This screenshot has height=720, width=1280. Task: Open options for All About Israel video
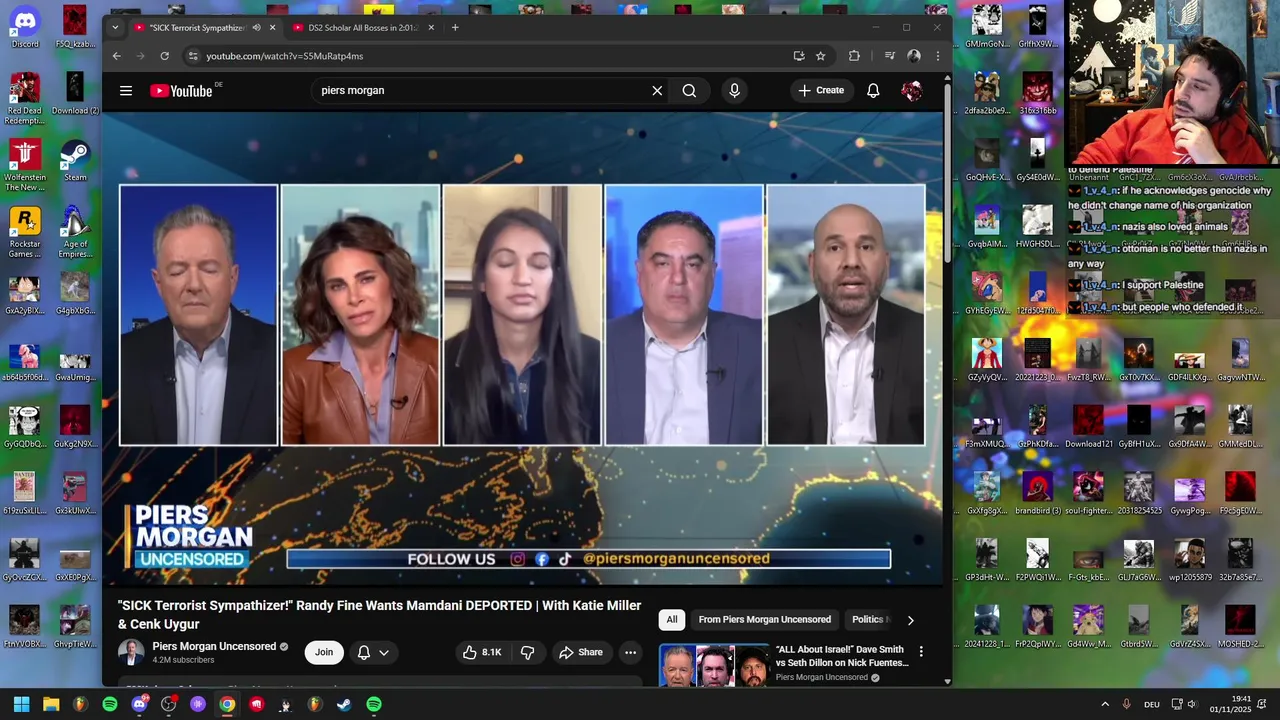(921, 652)
